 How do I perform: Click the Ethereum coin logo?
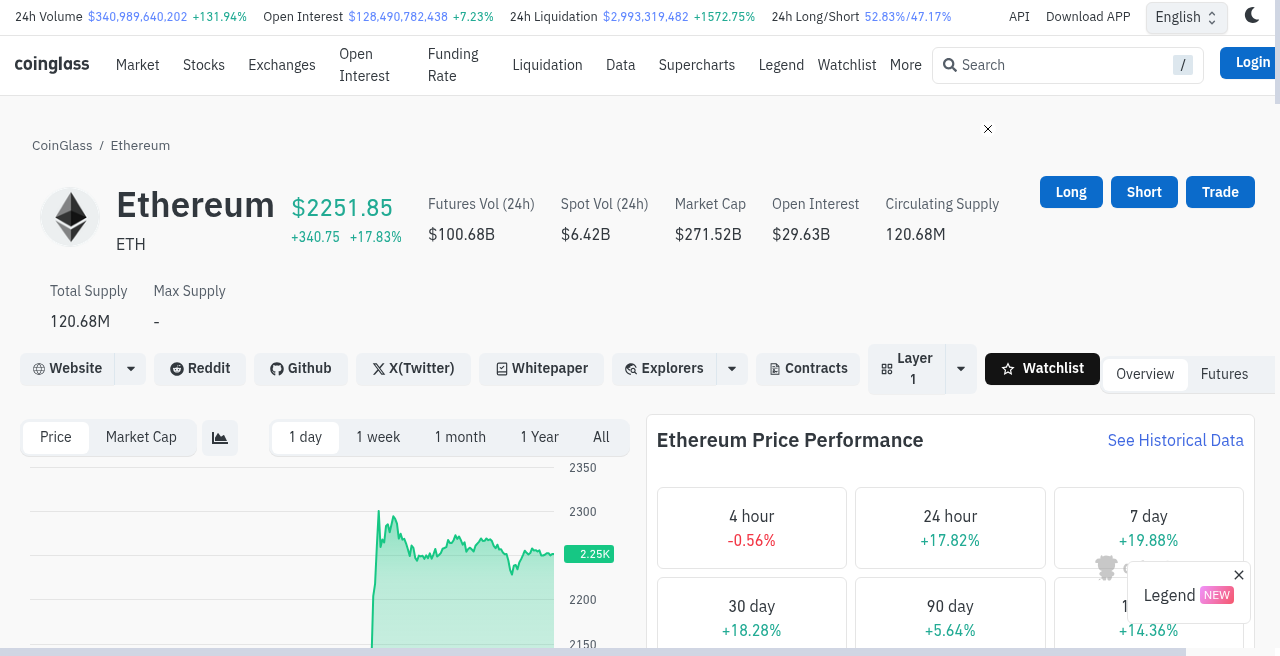click(70, 217)
